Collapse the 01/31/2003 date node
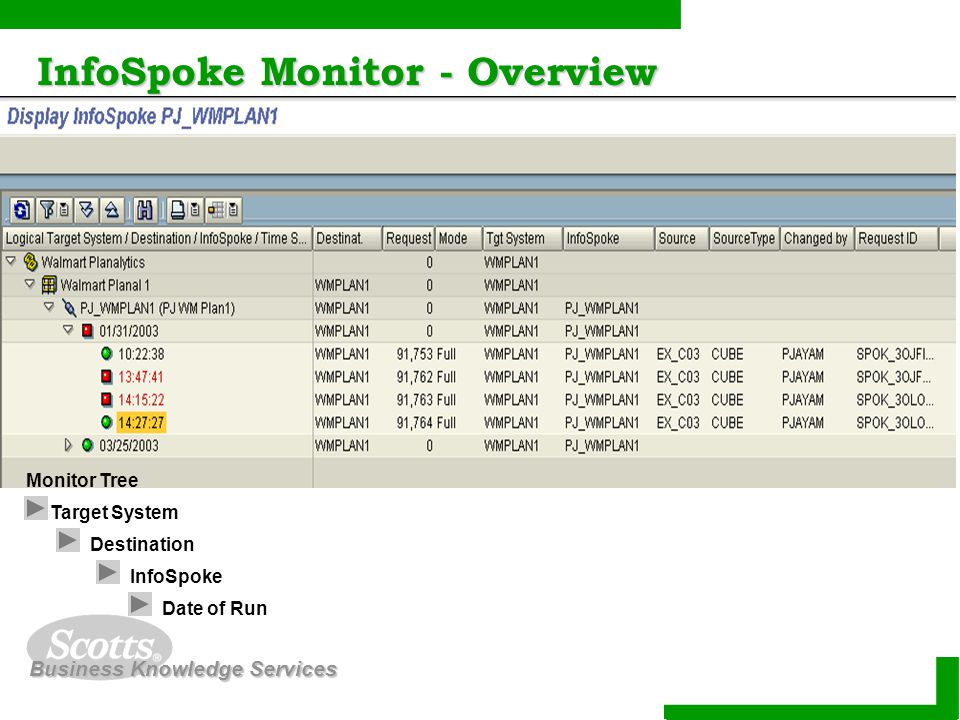 click(69, 330)
